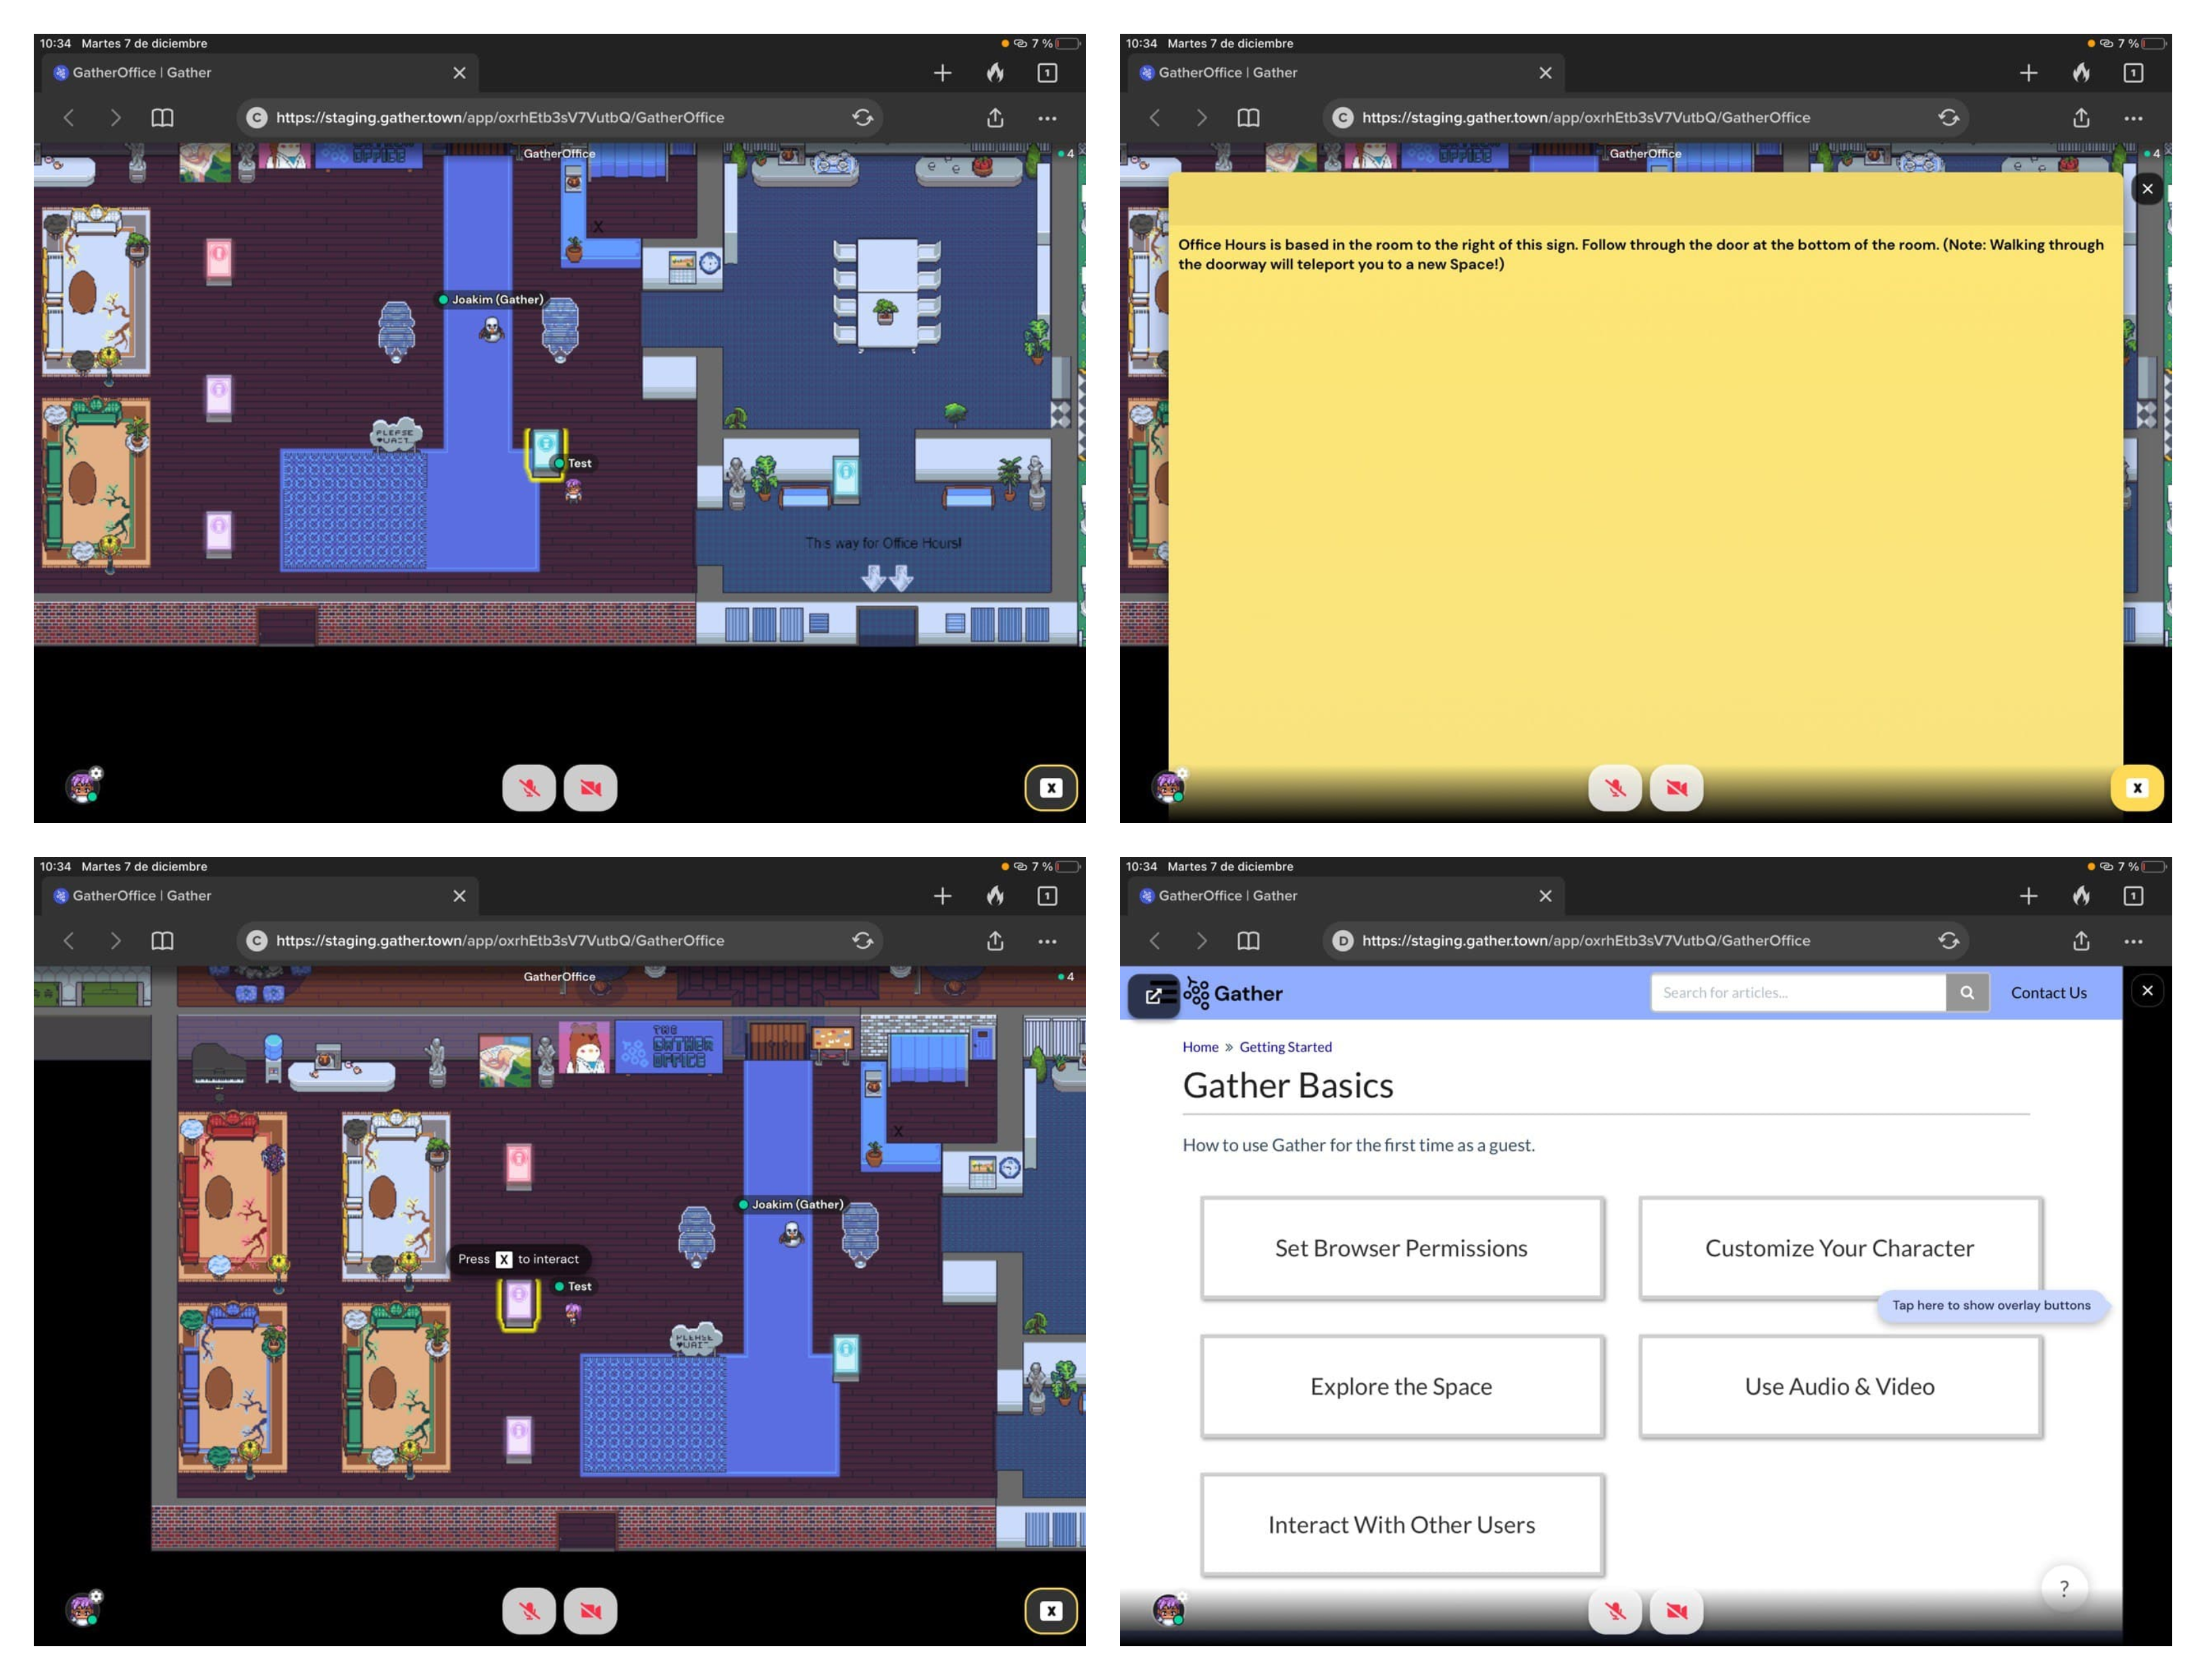The width and height of the screenshot is (2206, 1680).
Task: Unmute microphone in the Office Hours map screenshot
Action: pos(528,787)
